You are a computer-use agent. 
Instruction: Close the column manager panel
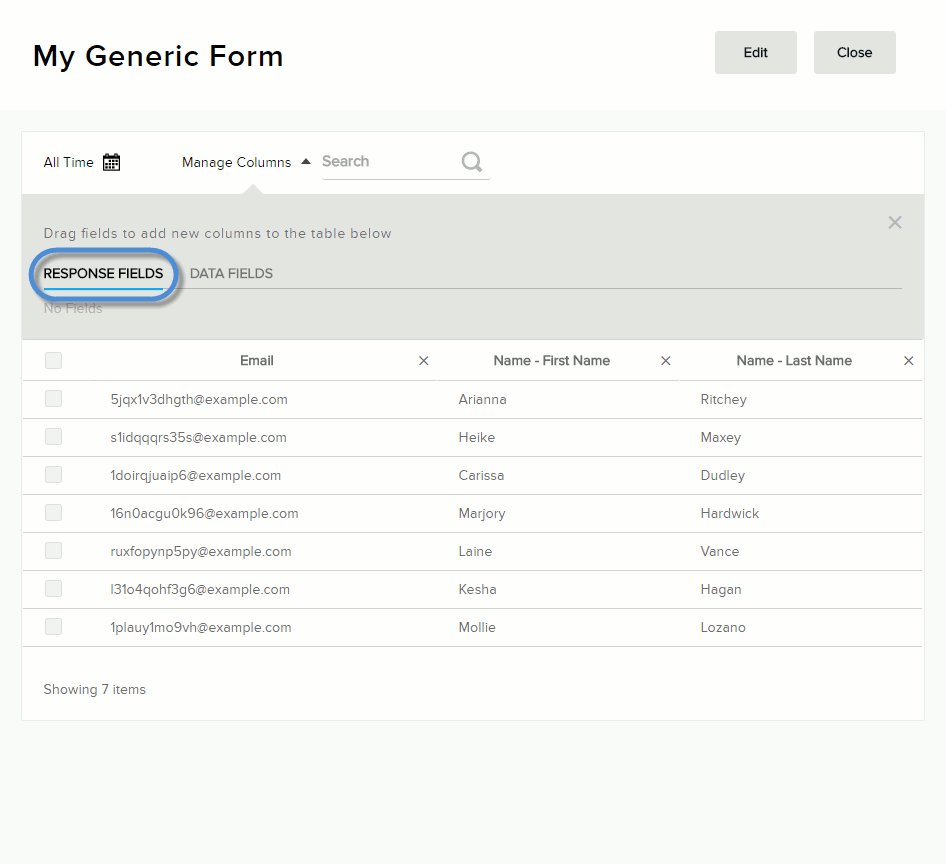point(895,222)
